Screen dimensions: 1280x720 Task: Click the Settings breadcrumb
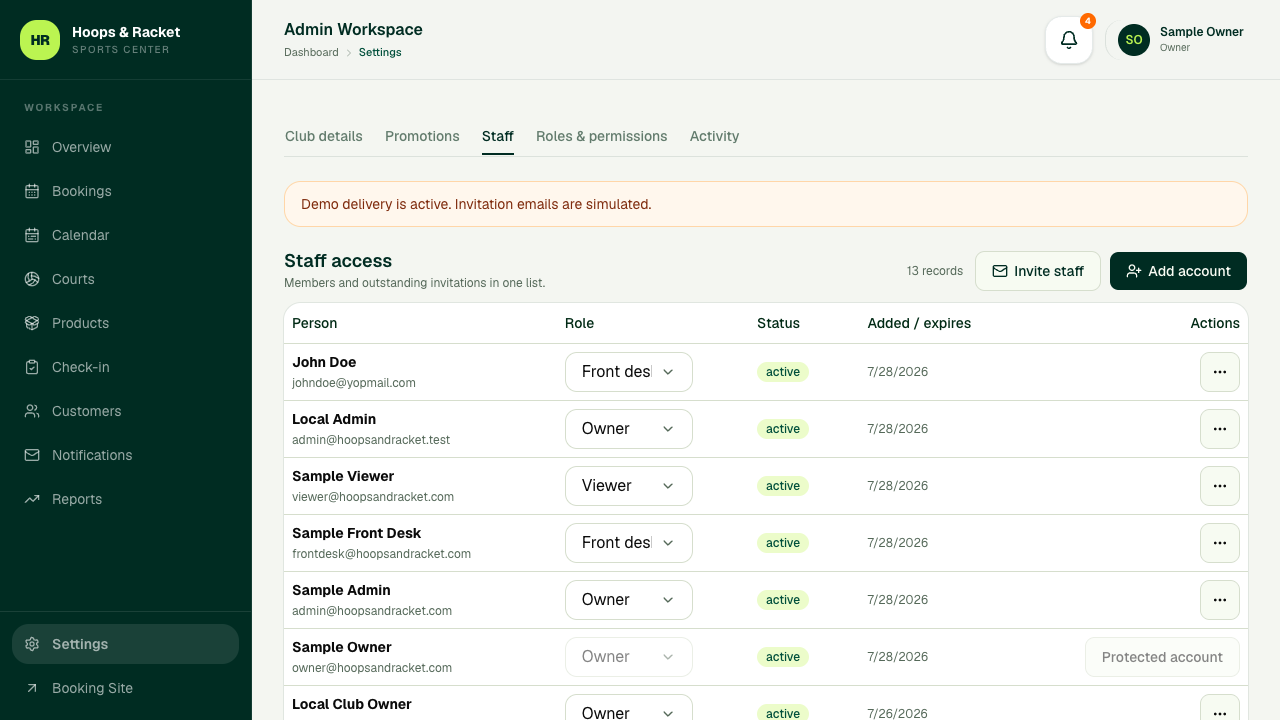click(380, 52)
